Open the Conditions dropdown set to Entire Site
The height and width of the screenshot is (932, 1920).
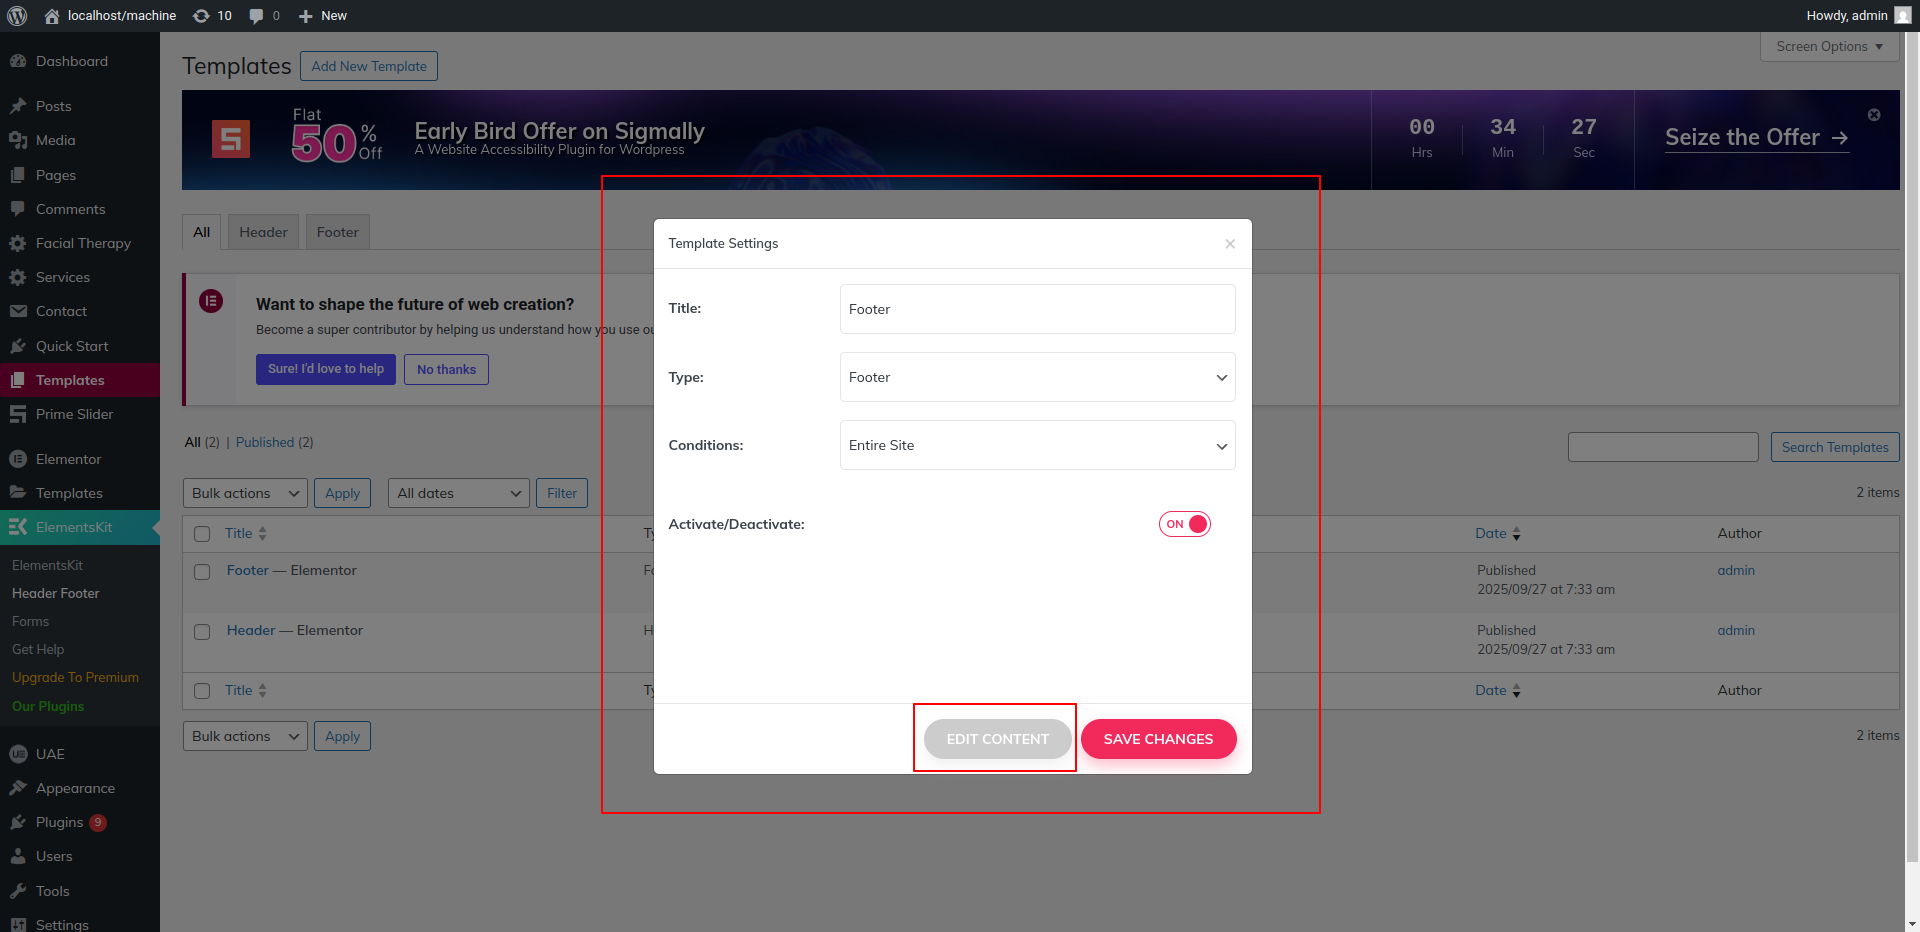(x=1037, y=445)
